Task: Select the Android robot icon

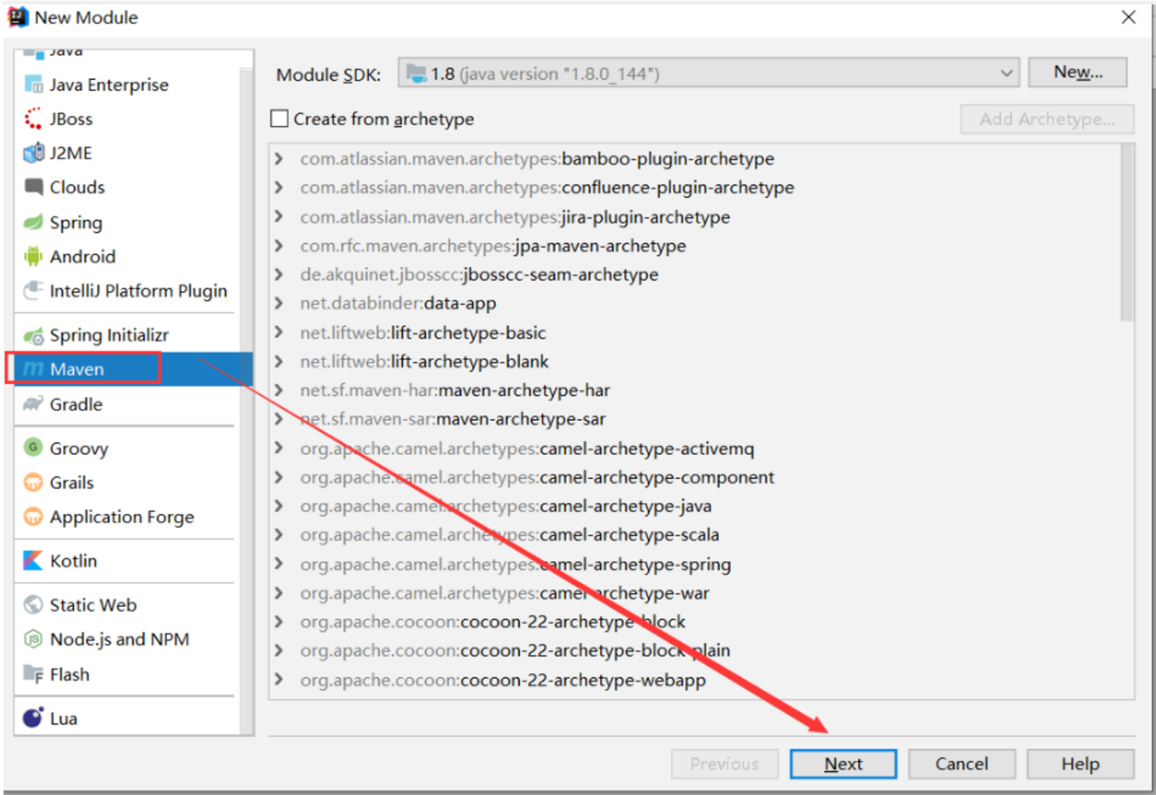Action: (x=33, y=256)
